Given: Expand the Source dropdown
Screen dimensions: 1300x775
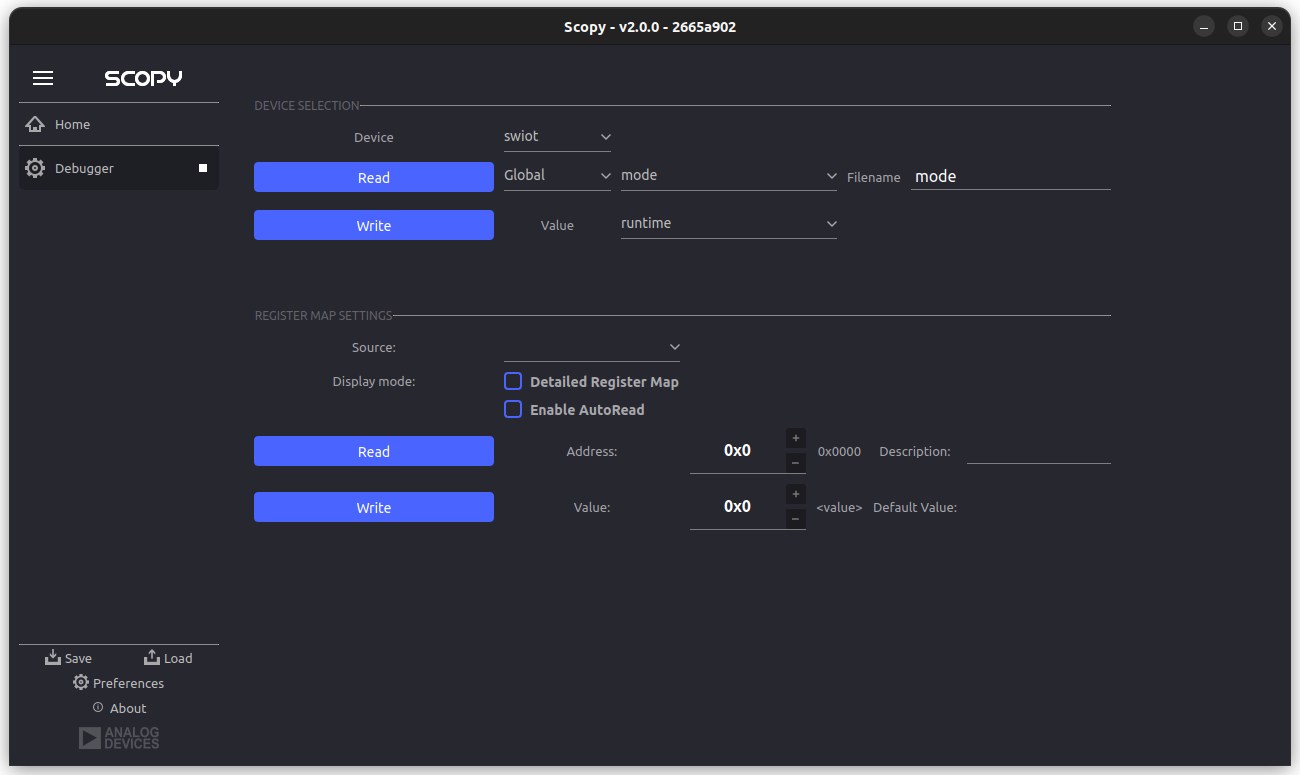Looking at the screenshot, I should [592, 348].
